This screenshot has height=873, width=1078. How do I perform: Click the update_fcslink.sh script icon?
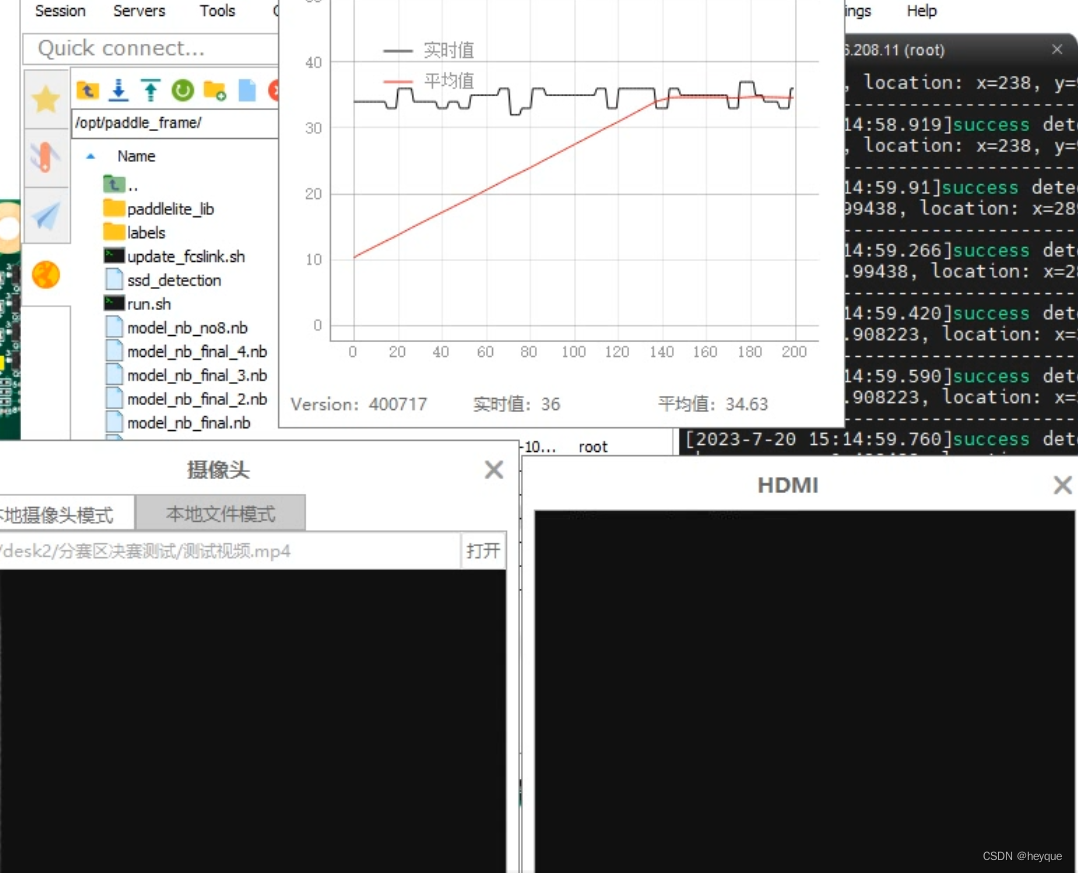click(114, 256)
